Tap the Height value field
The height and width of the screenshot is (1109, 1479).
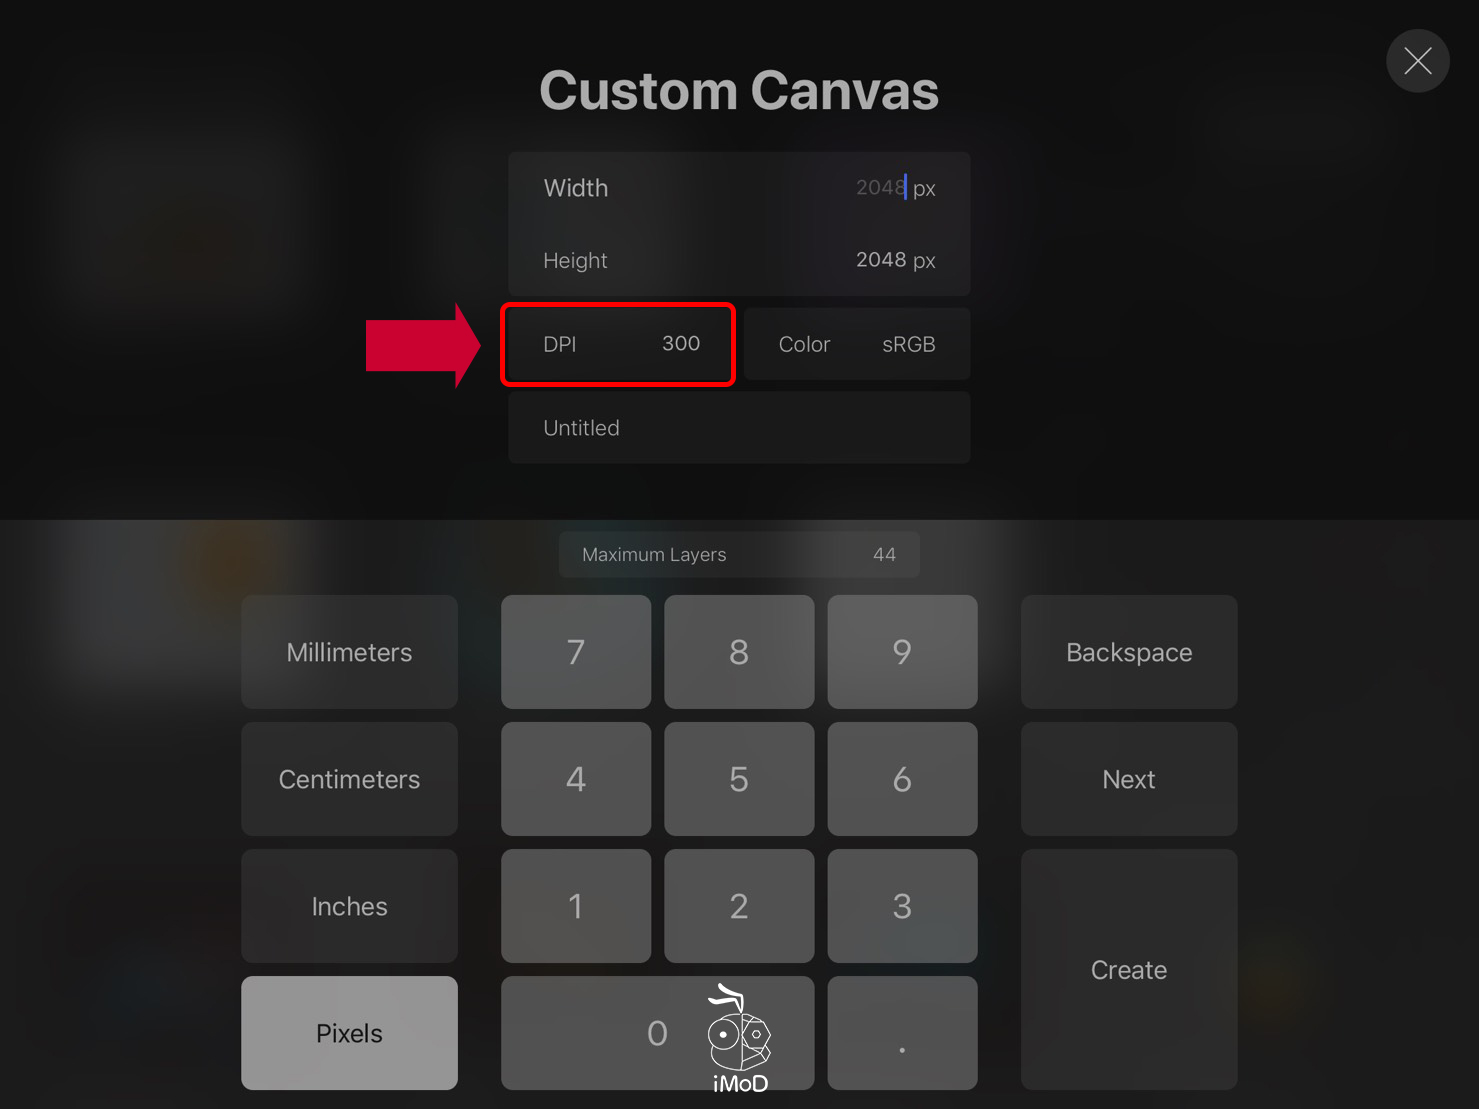[739, 260]
